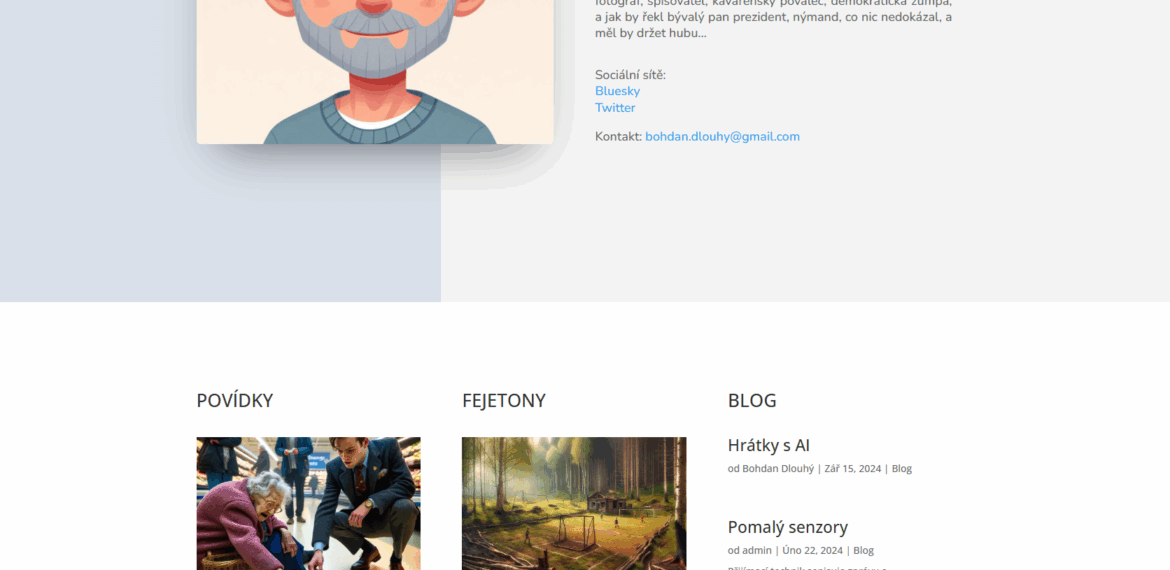Image resolution: width=1170 pixels, height=570 pixels.
Task: Click the FEJETONY section heading
Action: point(504,401)
